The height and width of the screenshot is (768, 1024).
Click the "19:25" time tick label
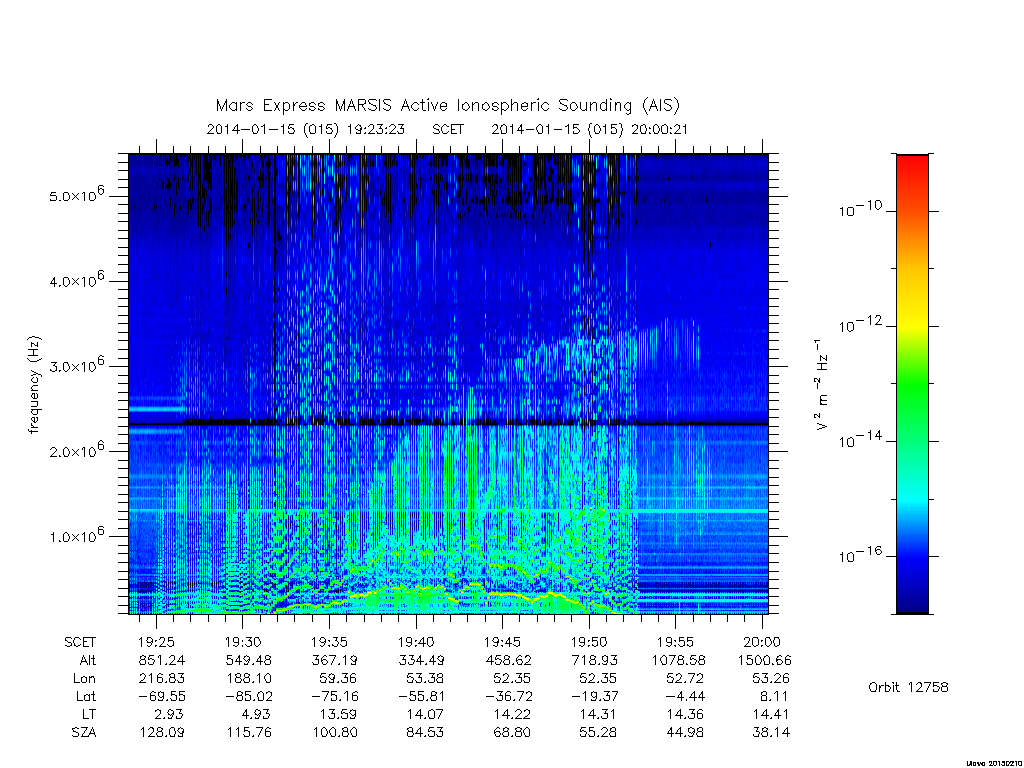[x=157, y=643]
